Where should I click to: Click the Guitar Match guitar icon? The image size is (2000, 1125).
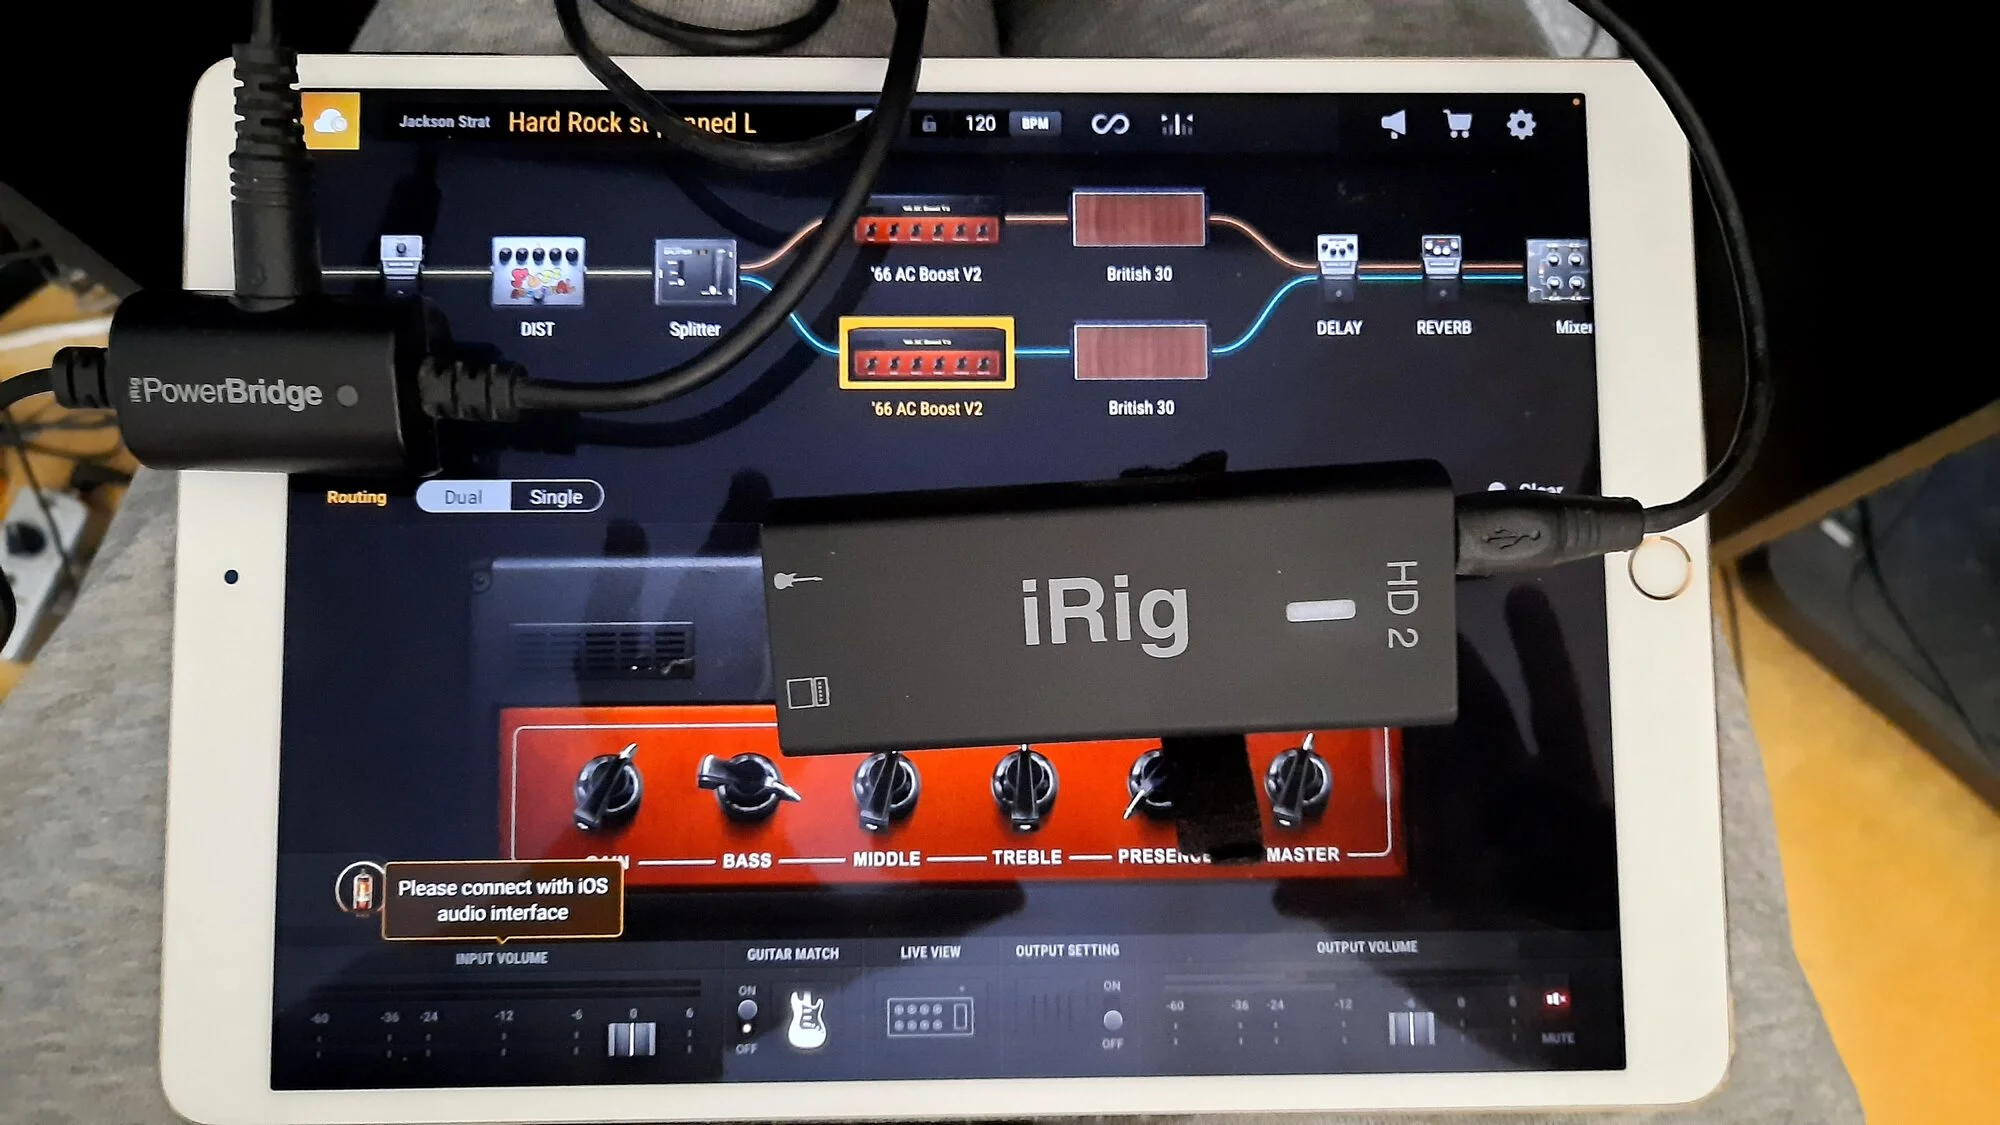(806, 1019)
